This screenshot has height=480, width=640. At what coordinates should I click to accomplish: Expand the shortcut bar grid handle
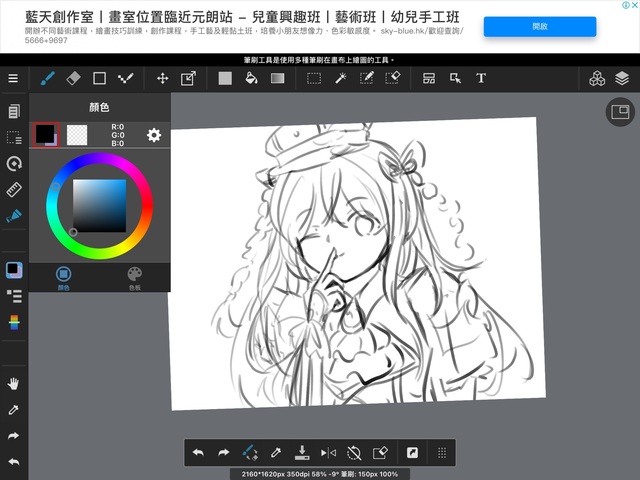pos(441,453)
